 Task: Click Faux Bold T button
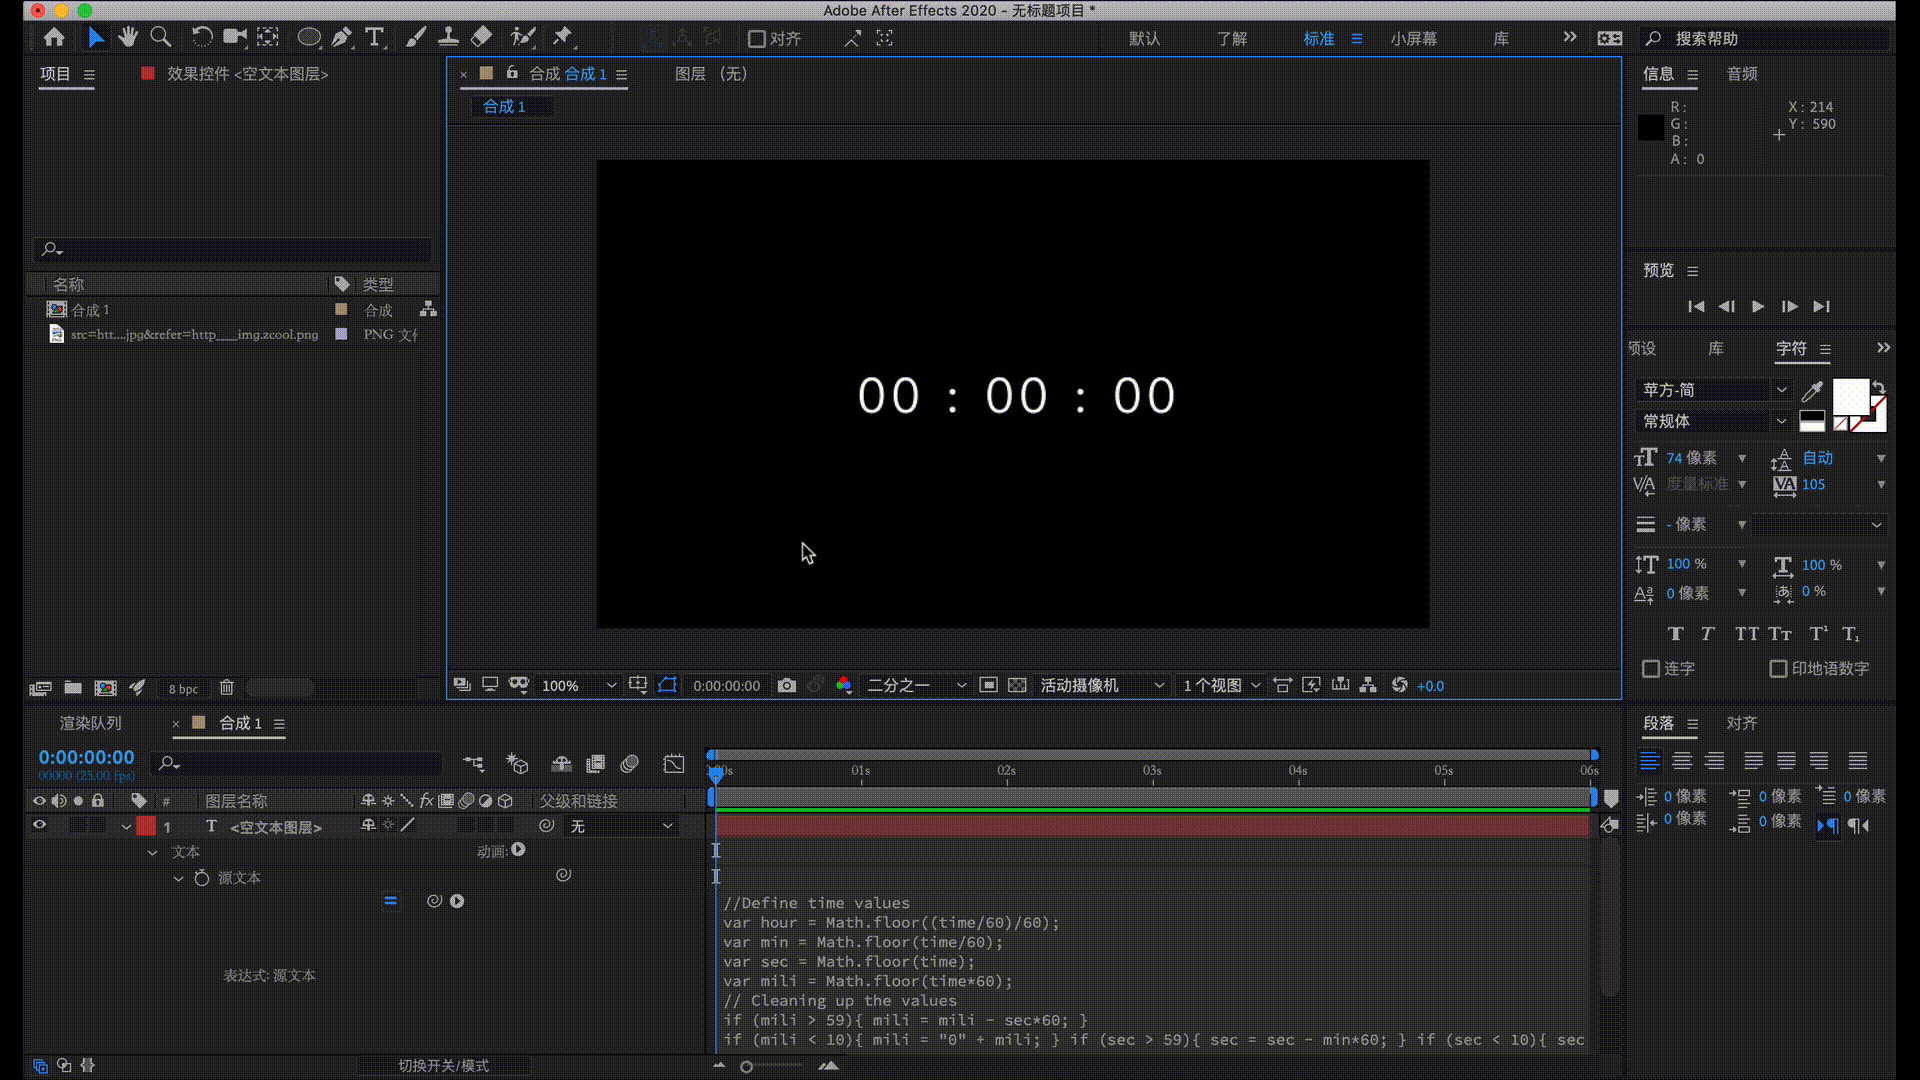1676,634
